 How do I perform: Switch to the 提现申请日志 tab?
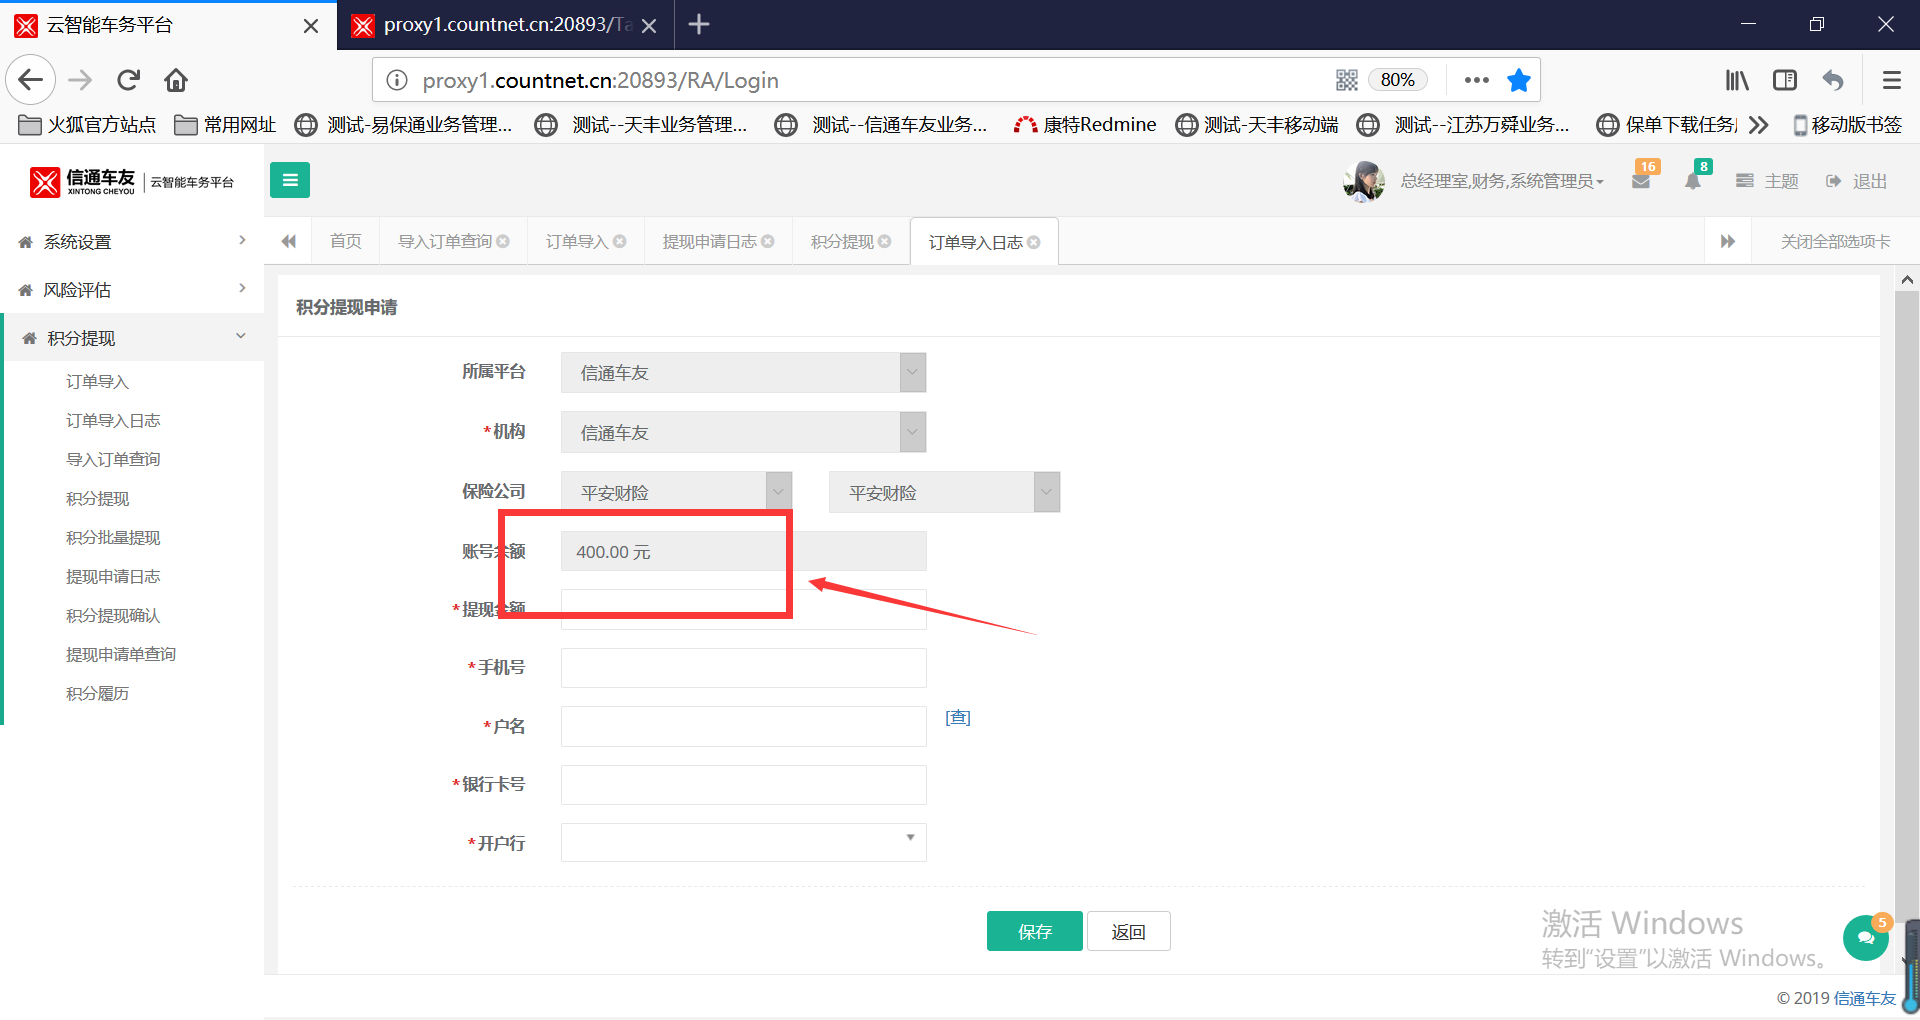click(x=709, y=242)
